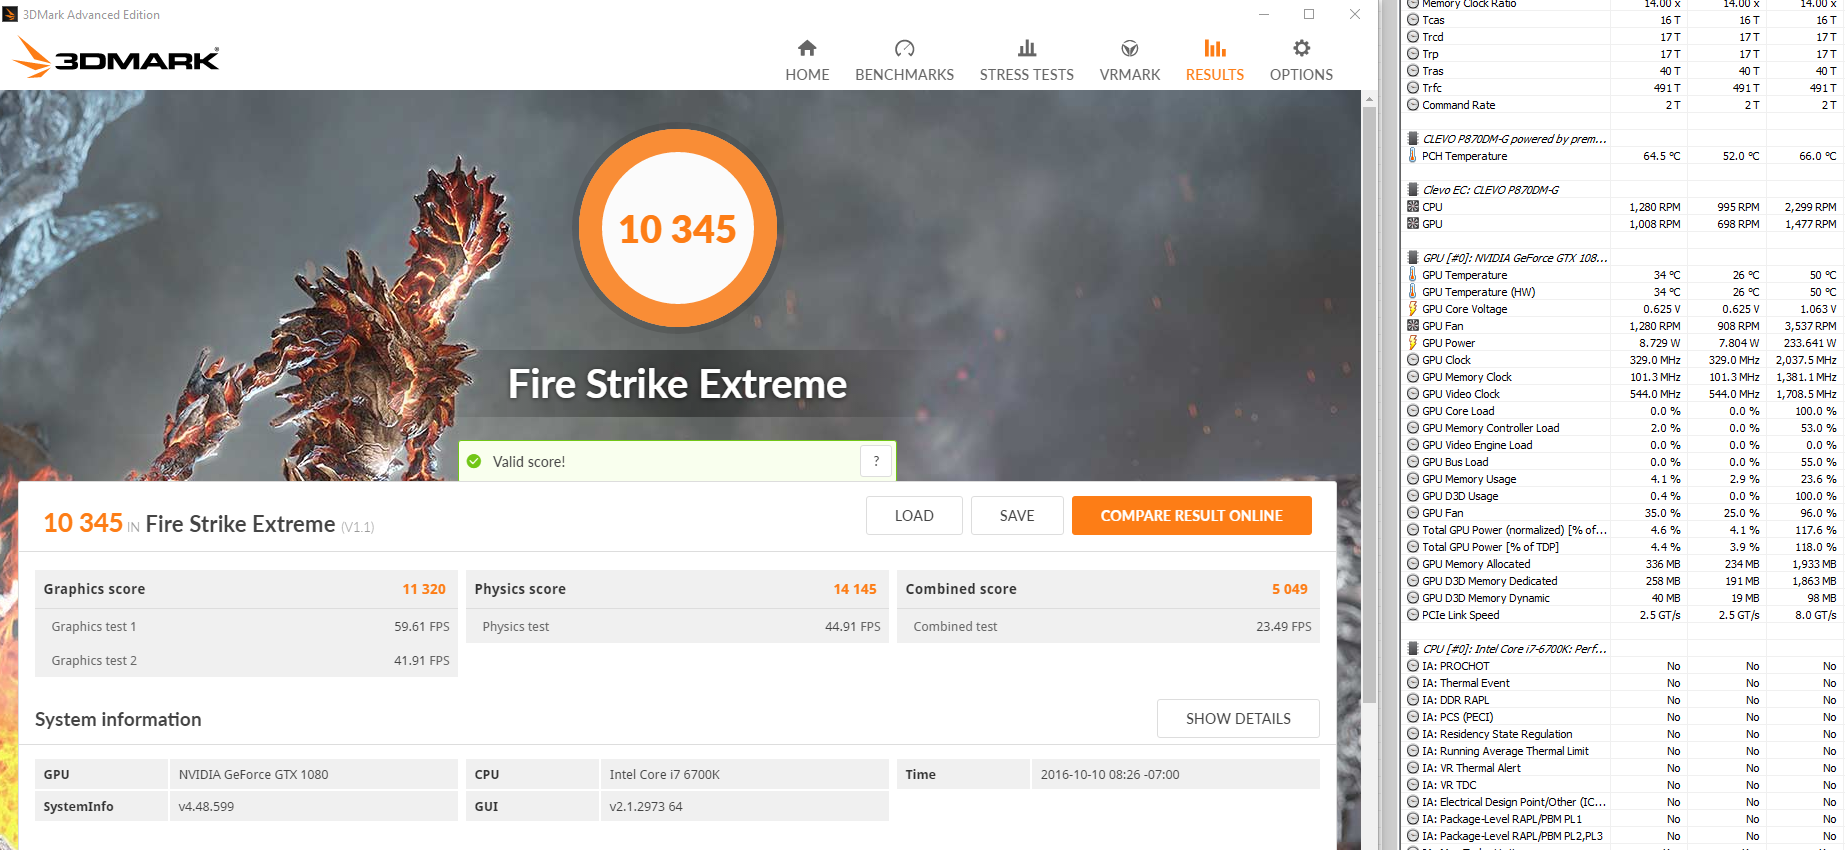
Task: Click the Intel Core i7 6700K CPU value
Action: (664, 774)
